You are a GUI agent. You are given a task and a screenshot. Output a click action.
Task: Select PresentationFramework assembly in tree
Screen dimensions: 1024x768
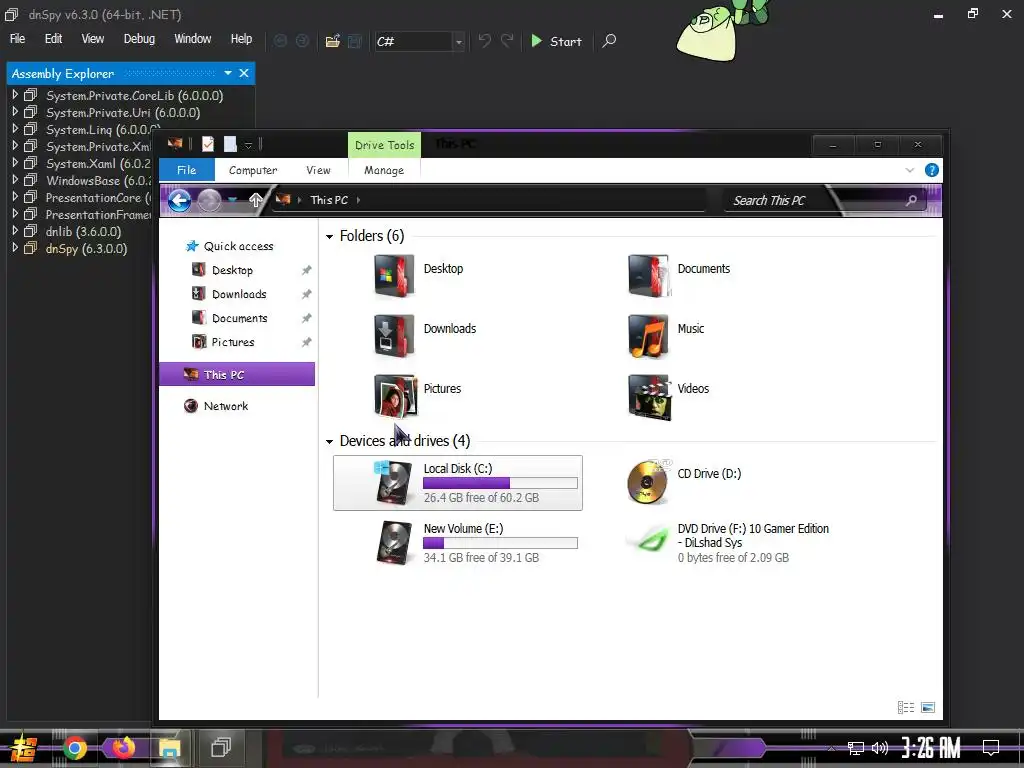point(98,214)
